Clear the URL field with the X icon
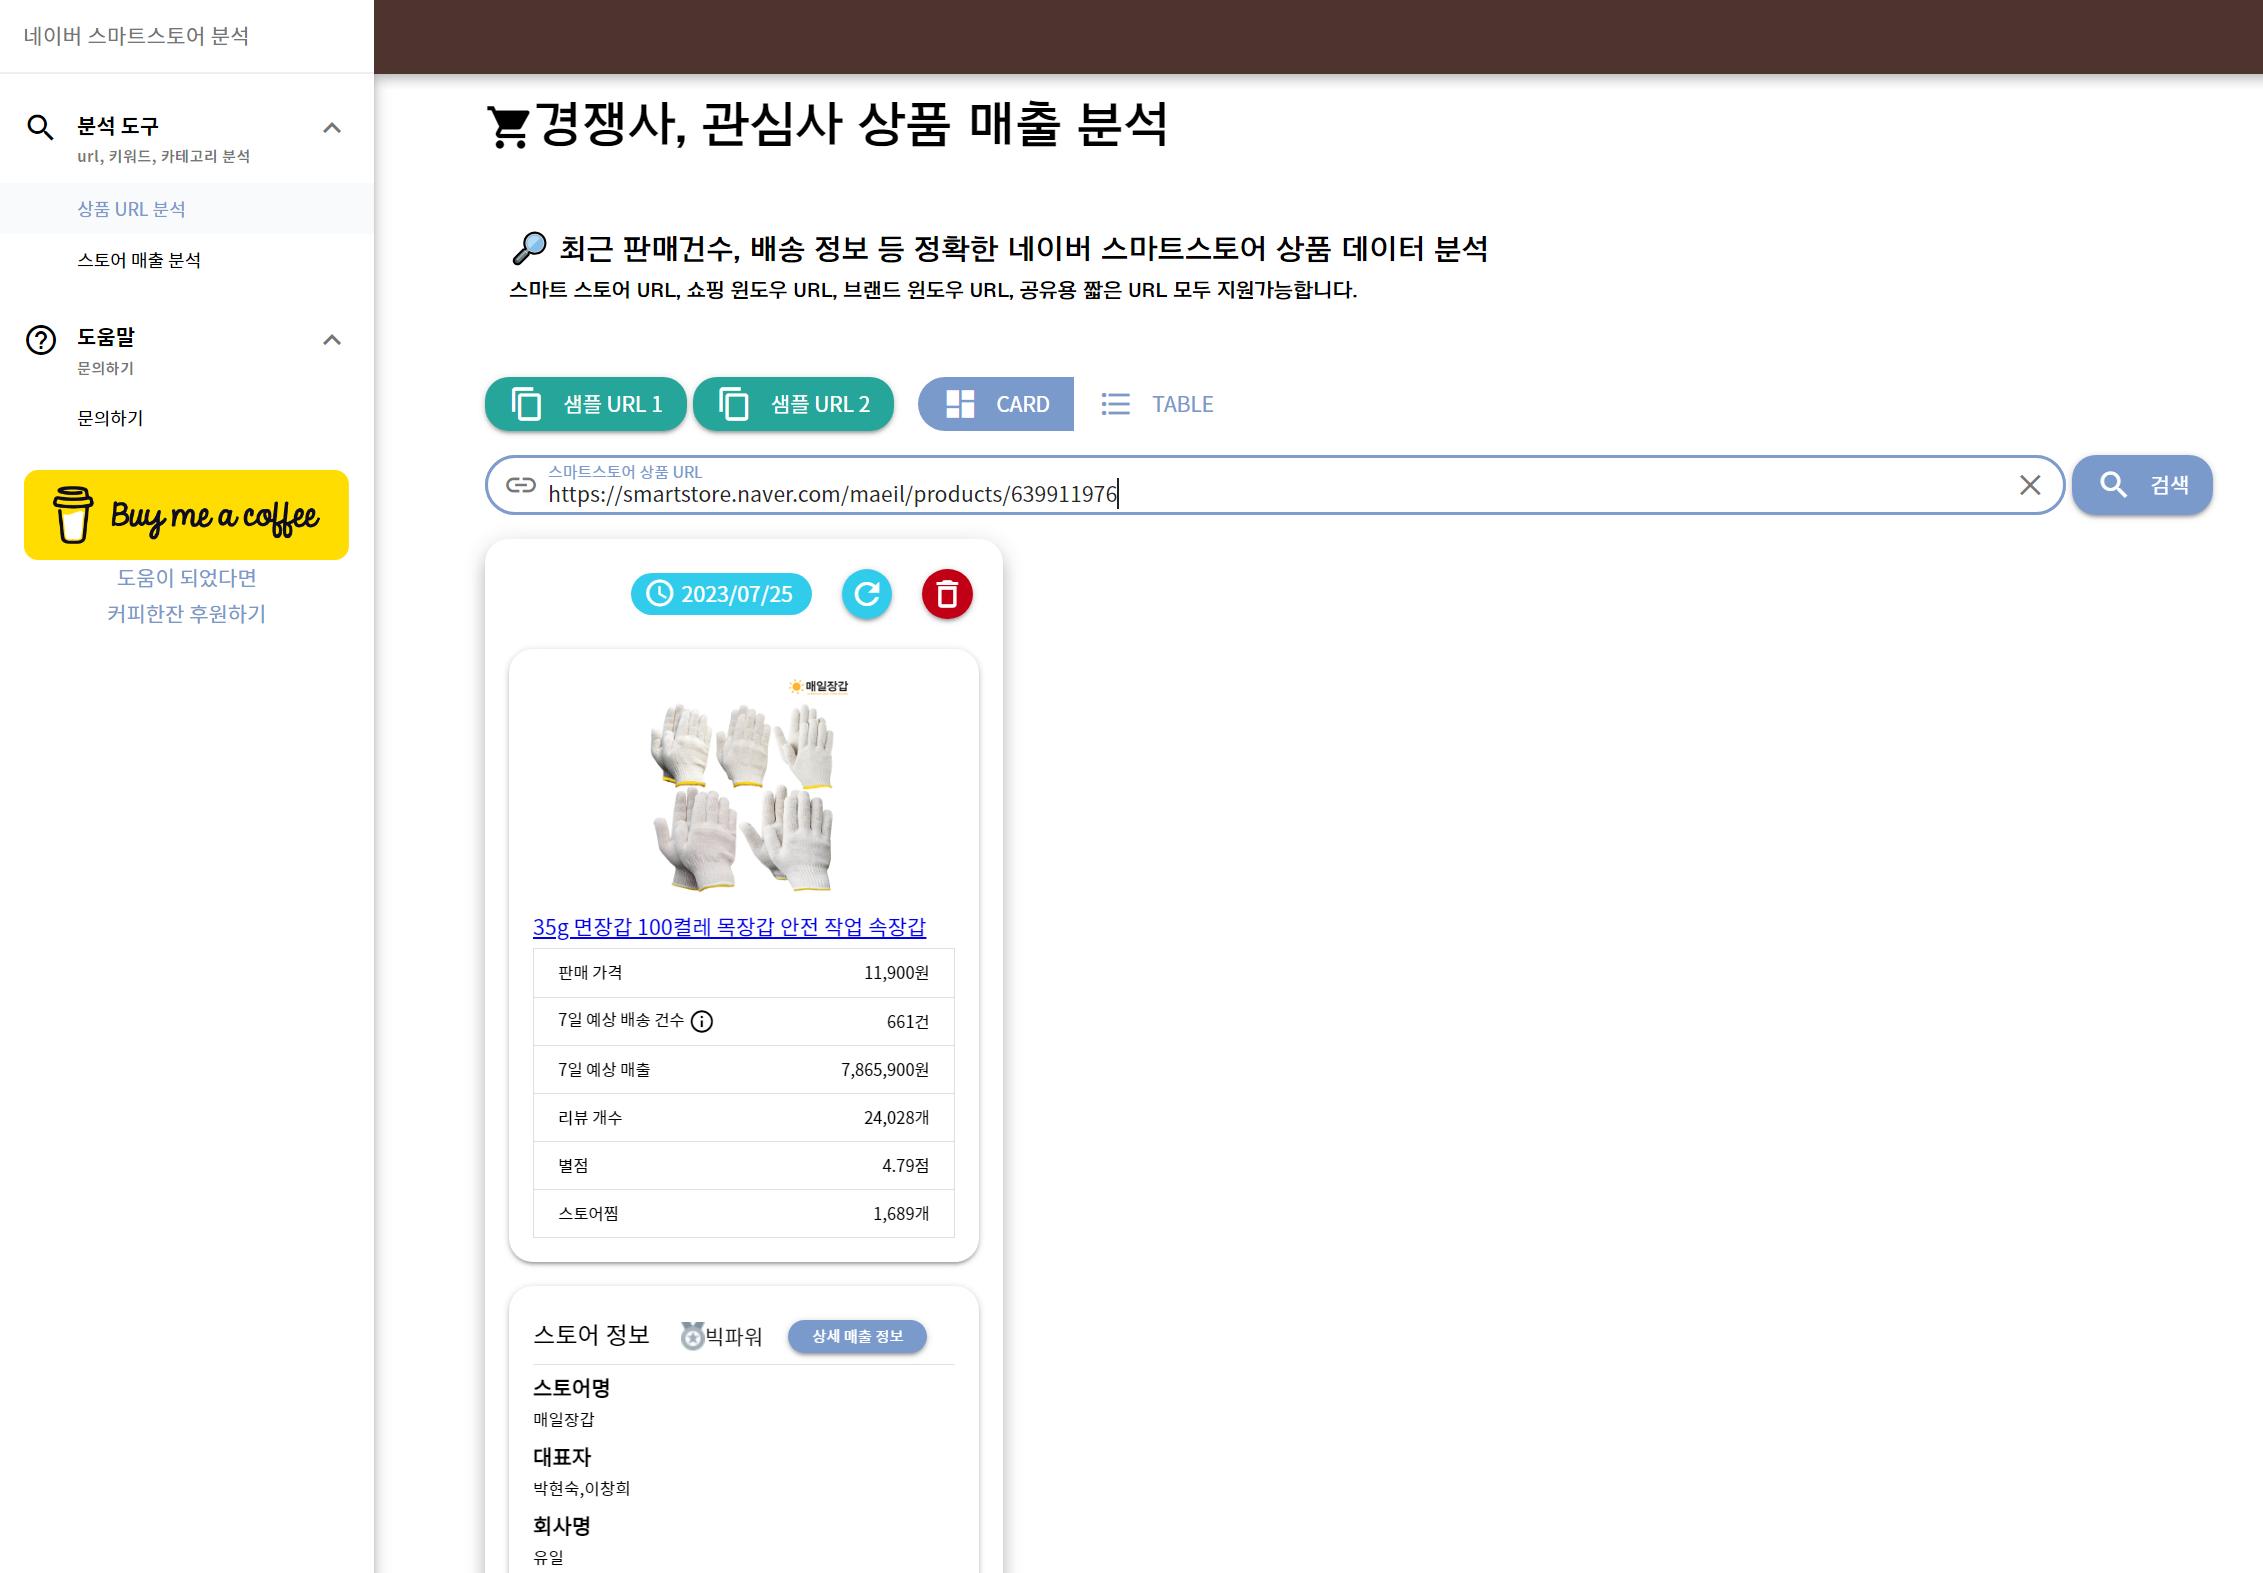Image resolution: width=2263 pixels, height=1573 pixels. [2029, 485]
